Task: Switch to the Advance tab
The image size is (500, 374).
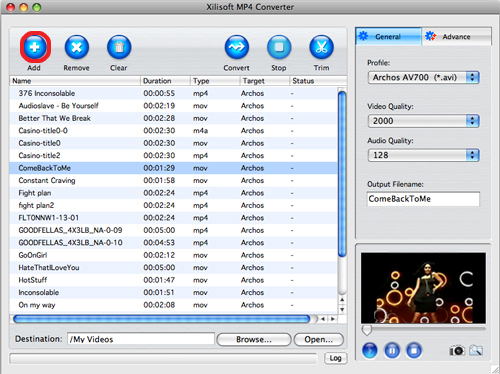Action: click(457, 36)
